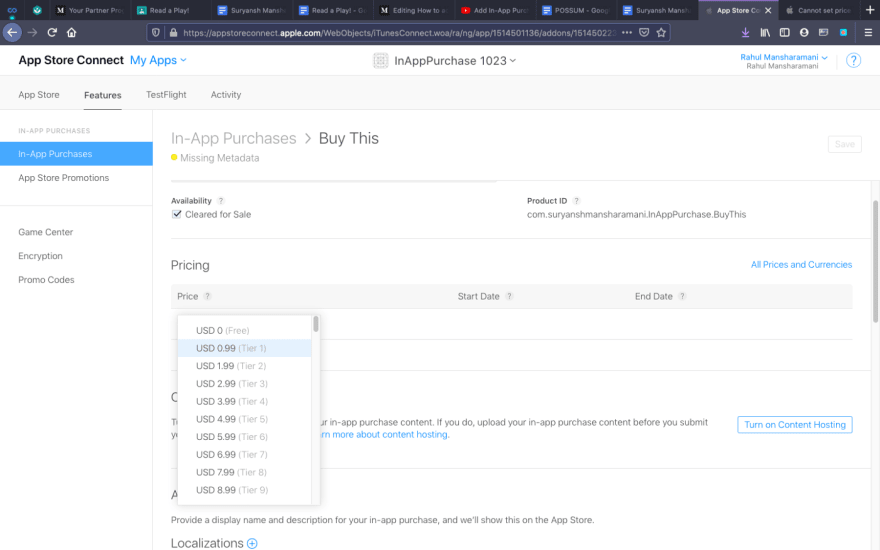Click the Save button
This screenshot has width=880, height=550.
click(x=845, y=144)
